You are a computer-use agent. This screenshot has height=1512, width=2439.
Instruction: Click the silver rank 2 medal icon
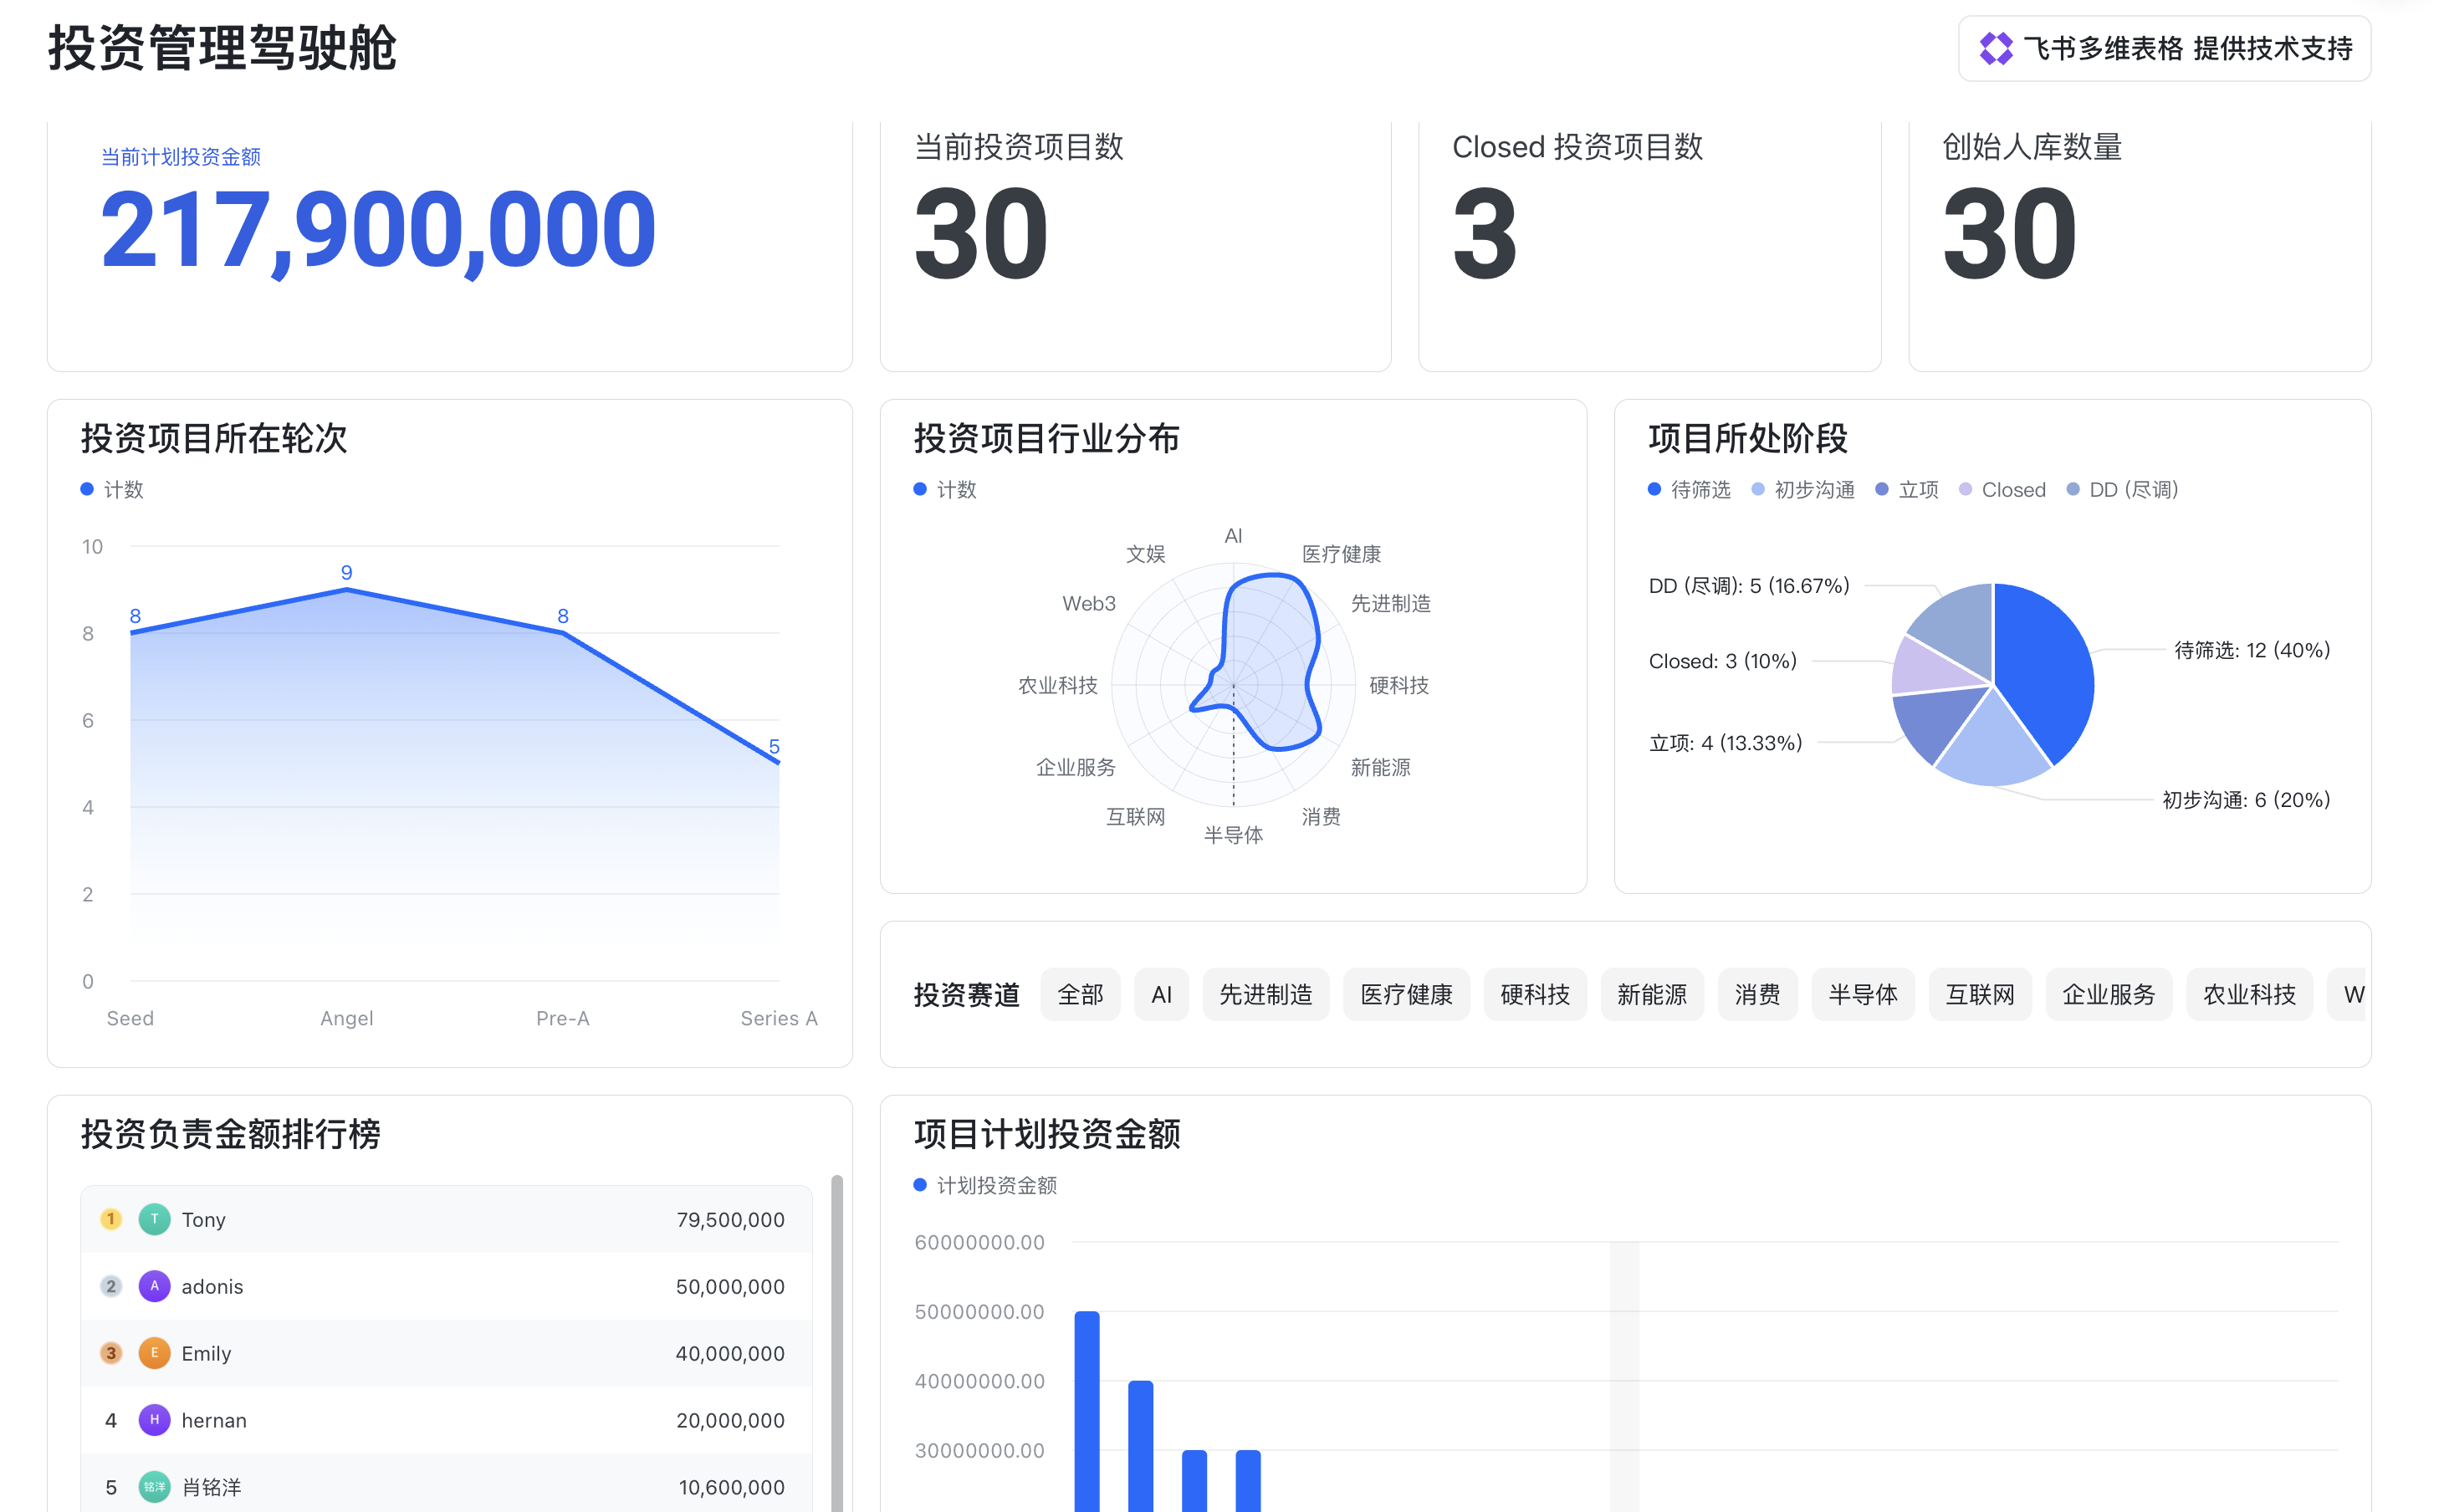(x=111, y=1286)
